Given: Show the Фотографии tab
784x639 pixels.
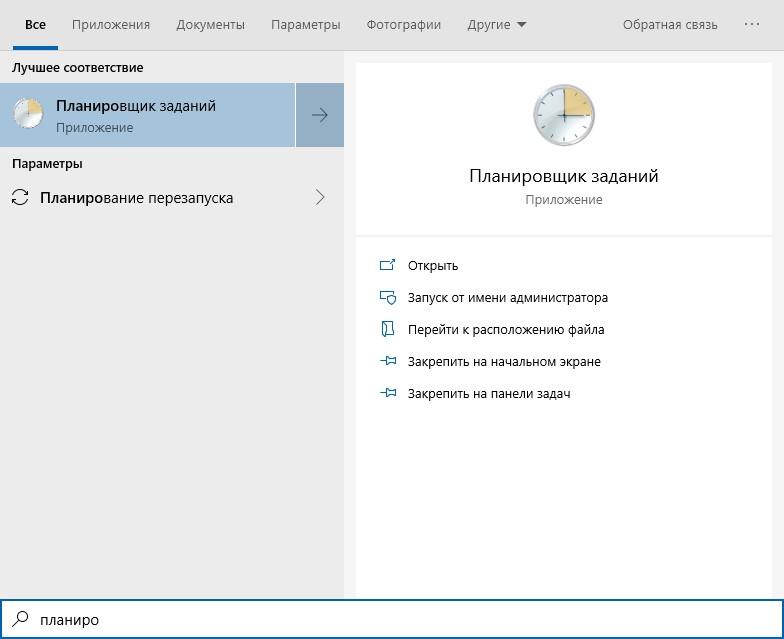Looking at the screenshot, I should [404, 24].
